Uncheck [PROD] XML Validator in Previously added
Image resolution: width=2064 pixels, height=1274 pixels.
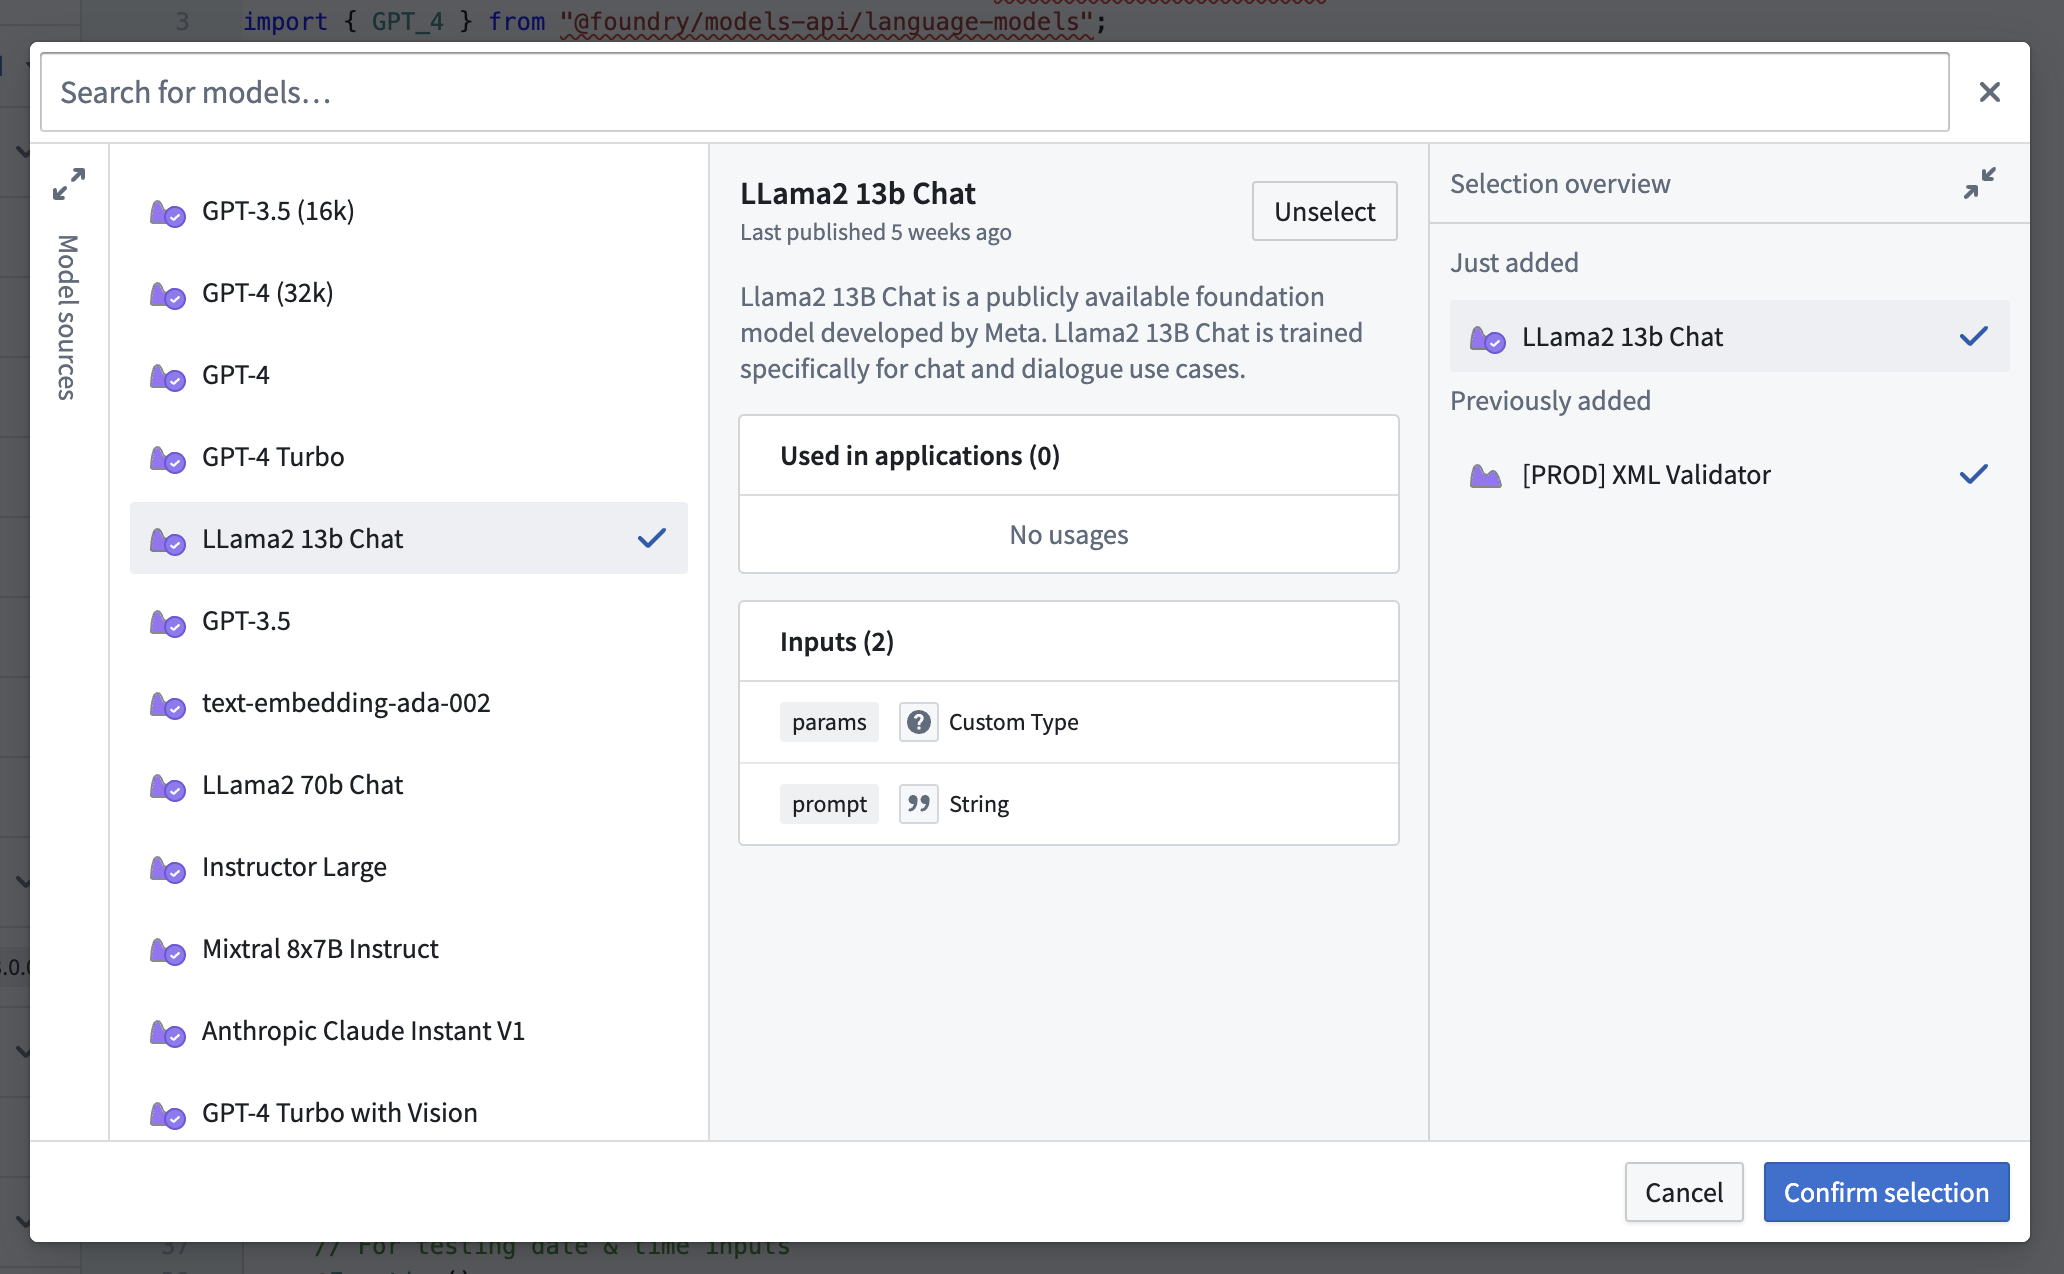(1973, 474)
